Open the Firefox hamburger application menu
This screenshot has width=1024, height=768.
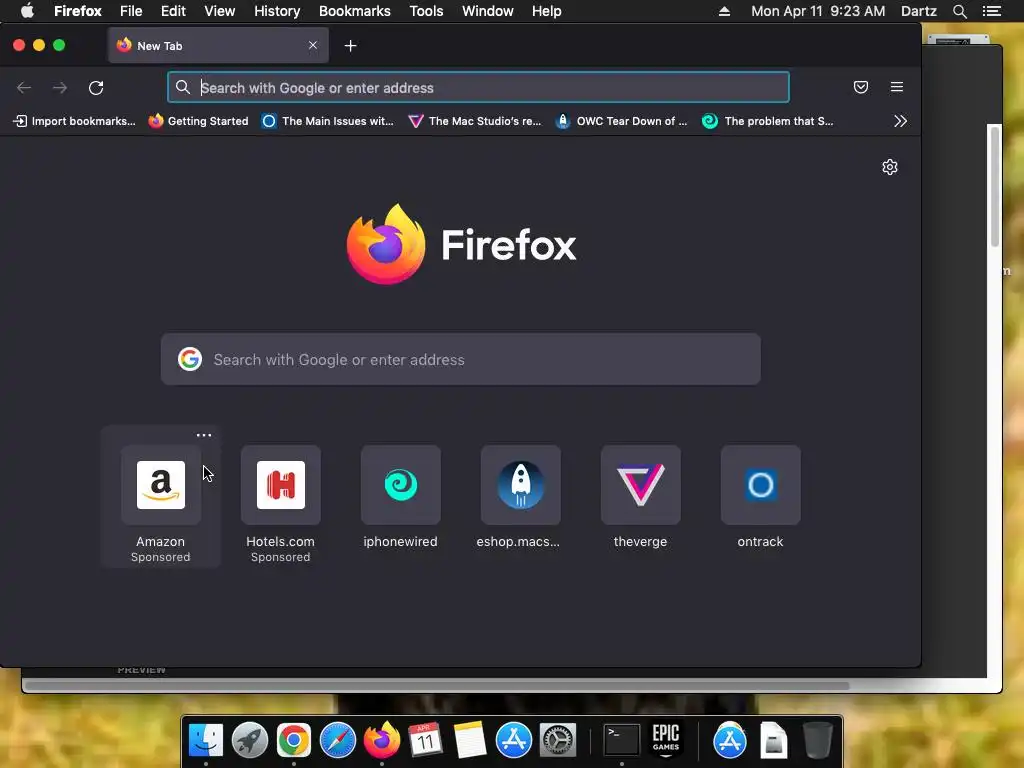(x=897, y=87)
